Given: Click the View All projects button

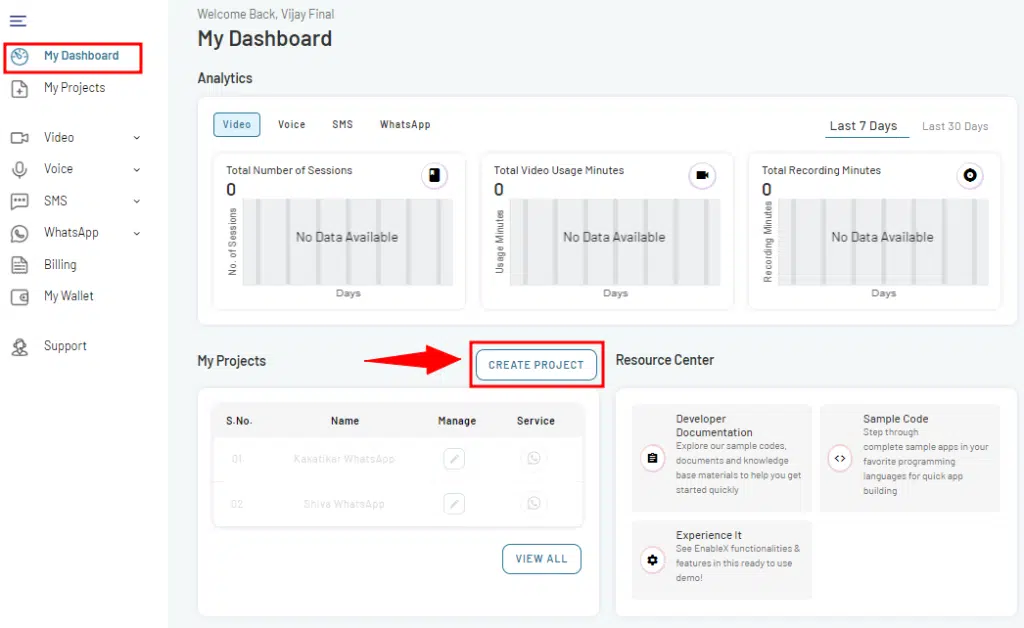Looking at the screenshot, I should pyautogui.click(x=541, y=559).
